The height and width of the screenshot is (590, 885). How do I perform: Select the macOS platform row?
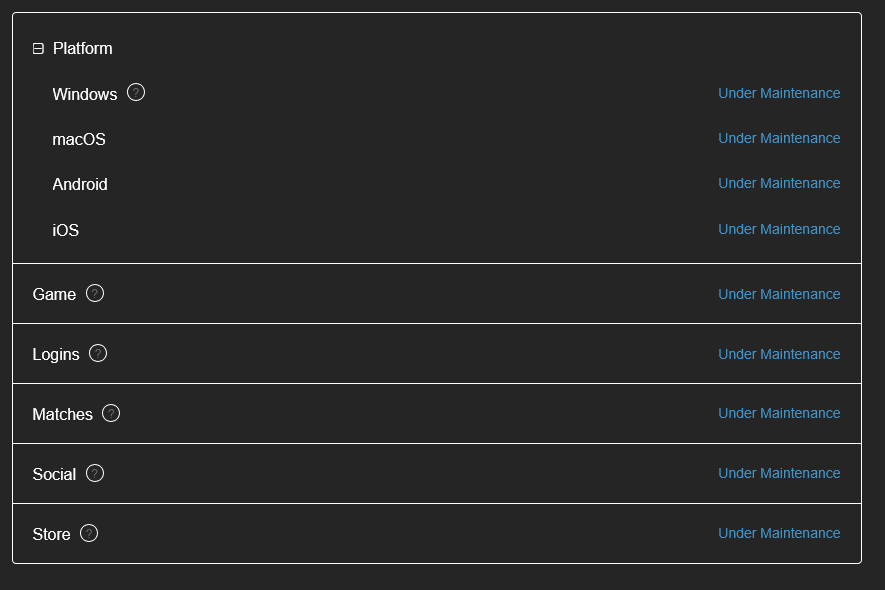79,139
